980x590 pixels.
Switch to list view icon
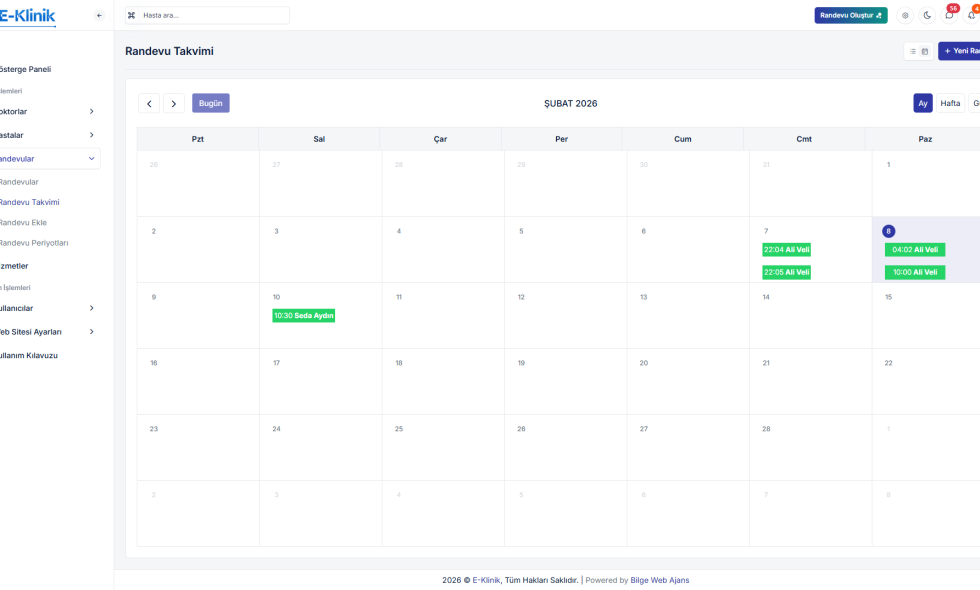(913, 51)
